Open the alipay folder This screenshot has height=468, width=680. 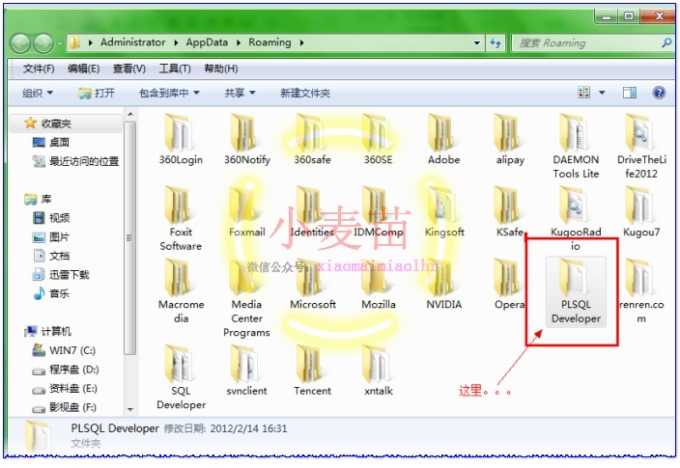[x=510, y=140]
